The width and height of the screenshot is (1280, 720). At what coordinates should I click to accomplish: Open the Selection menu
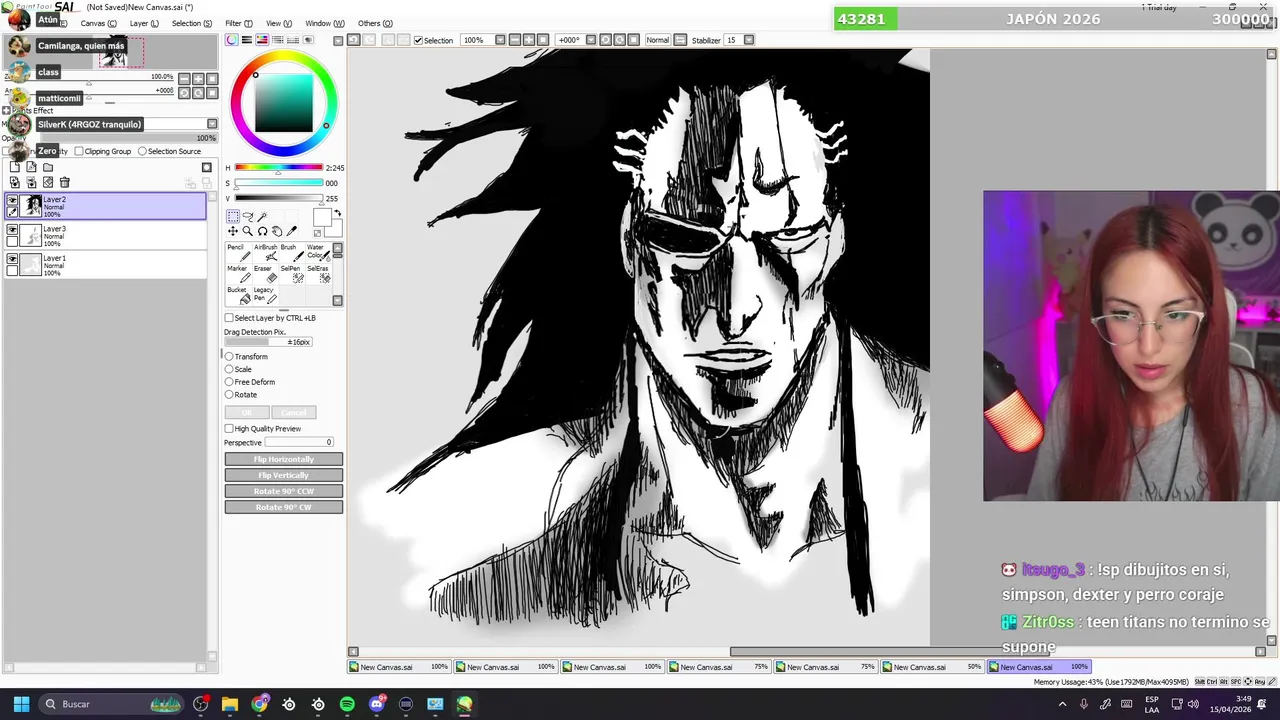(192, 23)
